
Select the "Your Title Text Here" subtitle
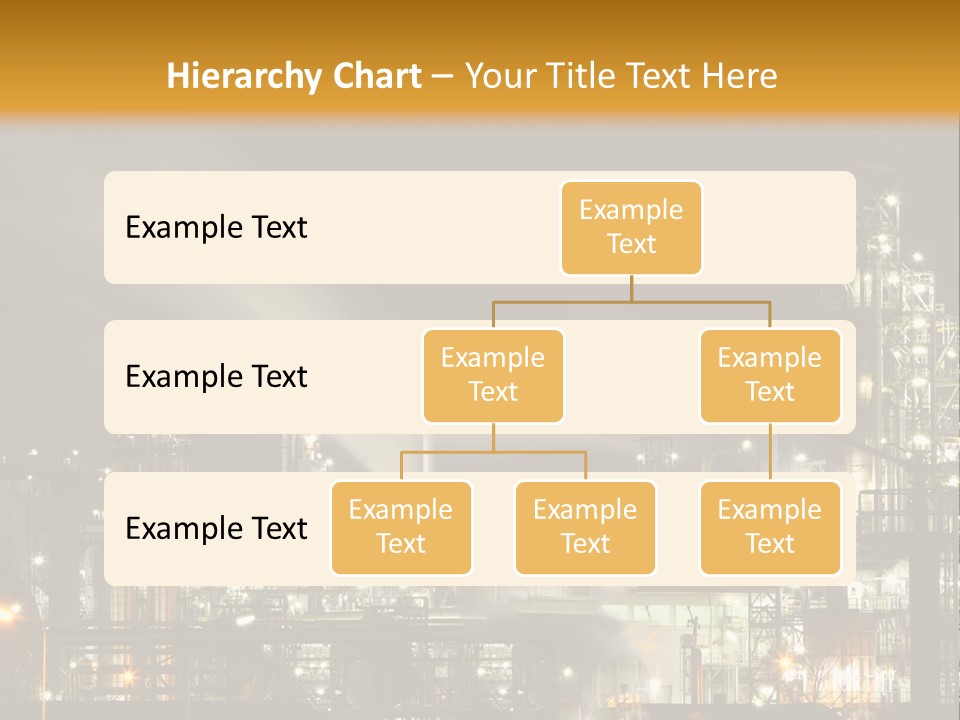point(621,76)
